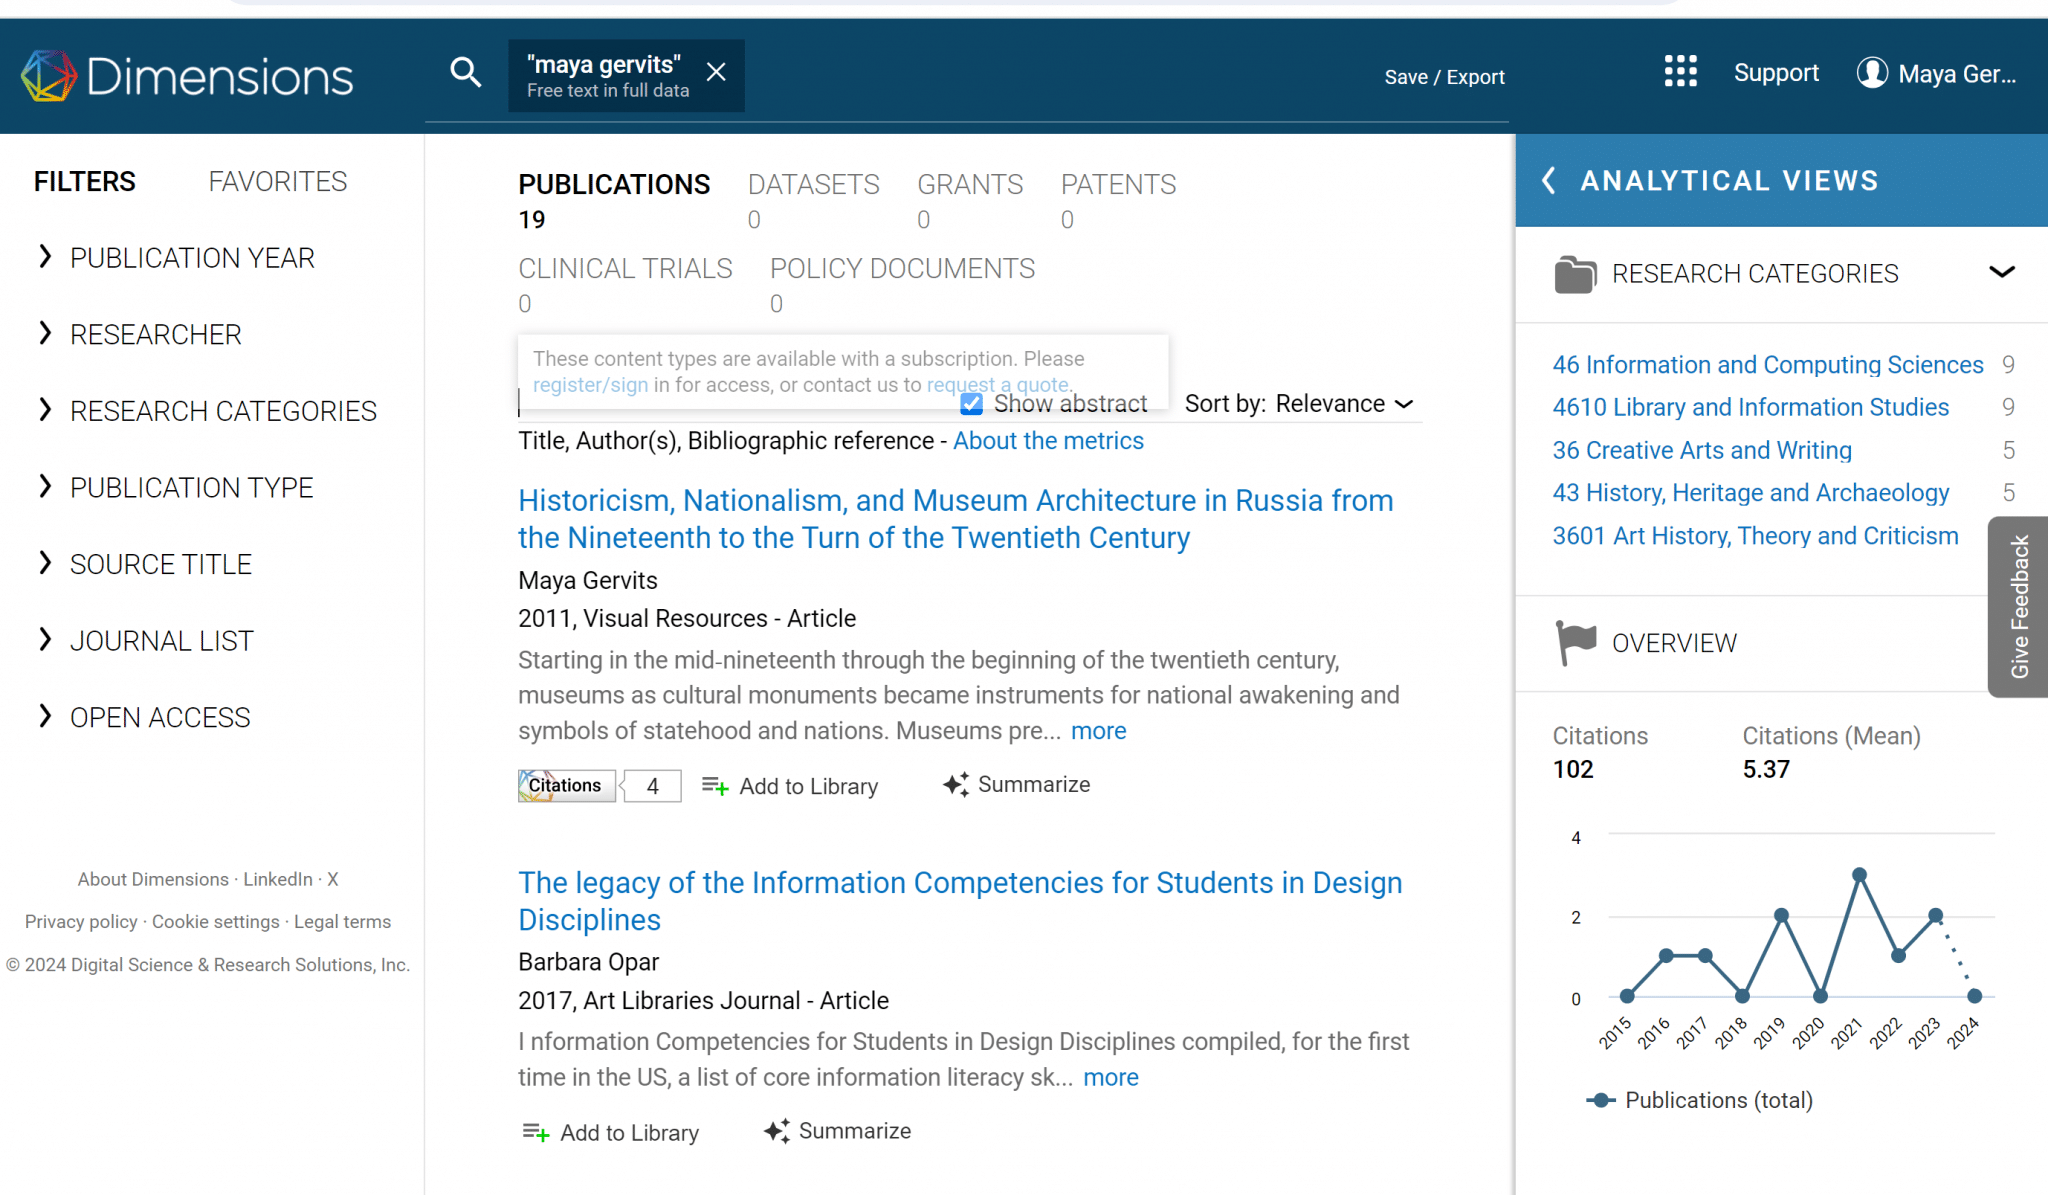Open the LinkedIn footer link
2048x1195 pixels.
tap(278, 879)
